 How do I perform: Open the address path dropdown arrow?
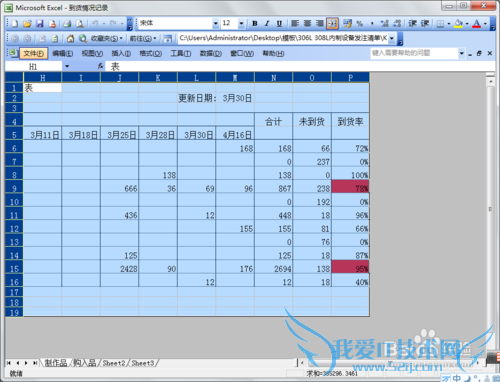(392, 38)
